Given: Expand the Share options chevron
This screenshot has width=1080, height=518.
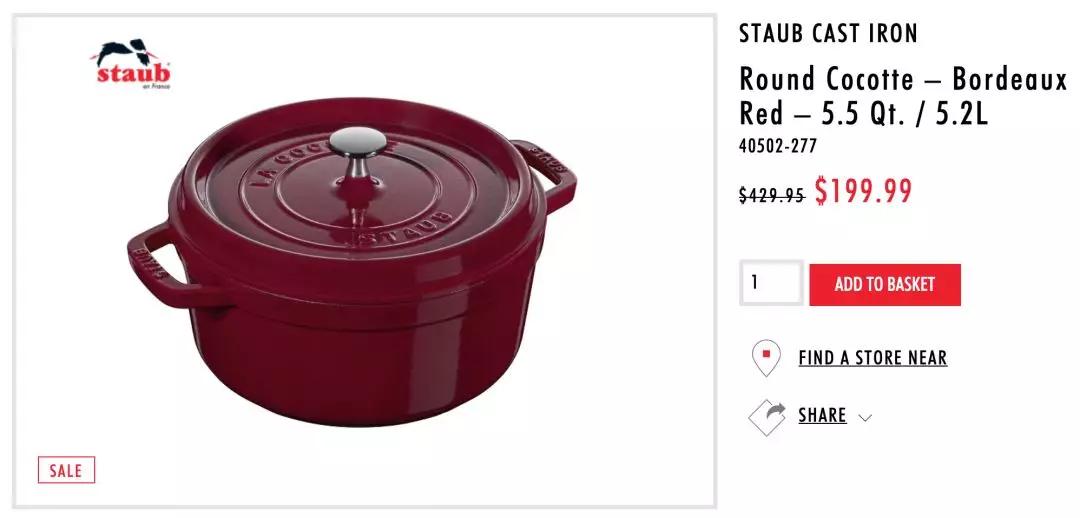Looking at the screenshot, I should coord(865,417).
